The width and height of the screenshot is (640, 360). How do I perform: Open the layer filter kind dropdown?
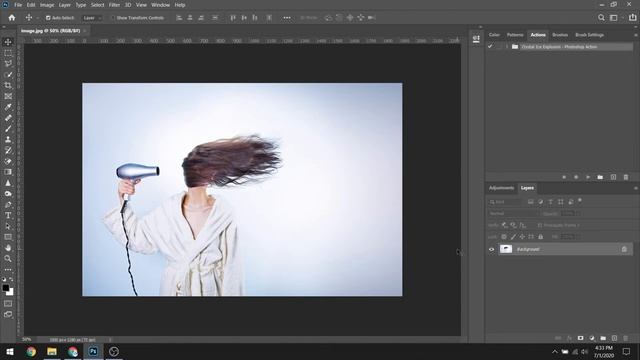505,202
